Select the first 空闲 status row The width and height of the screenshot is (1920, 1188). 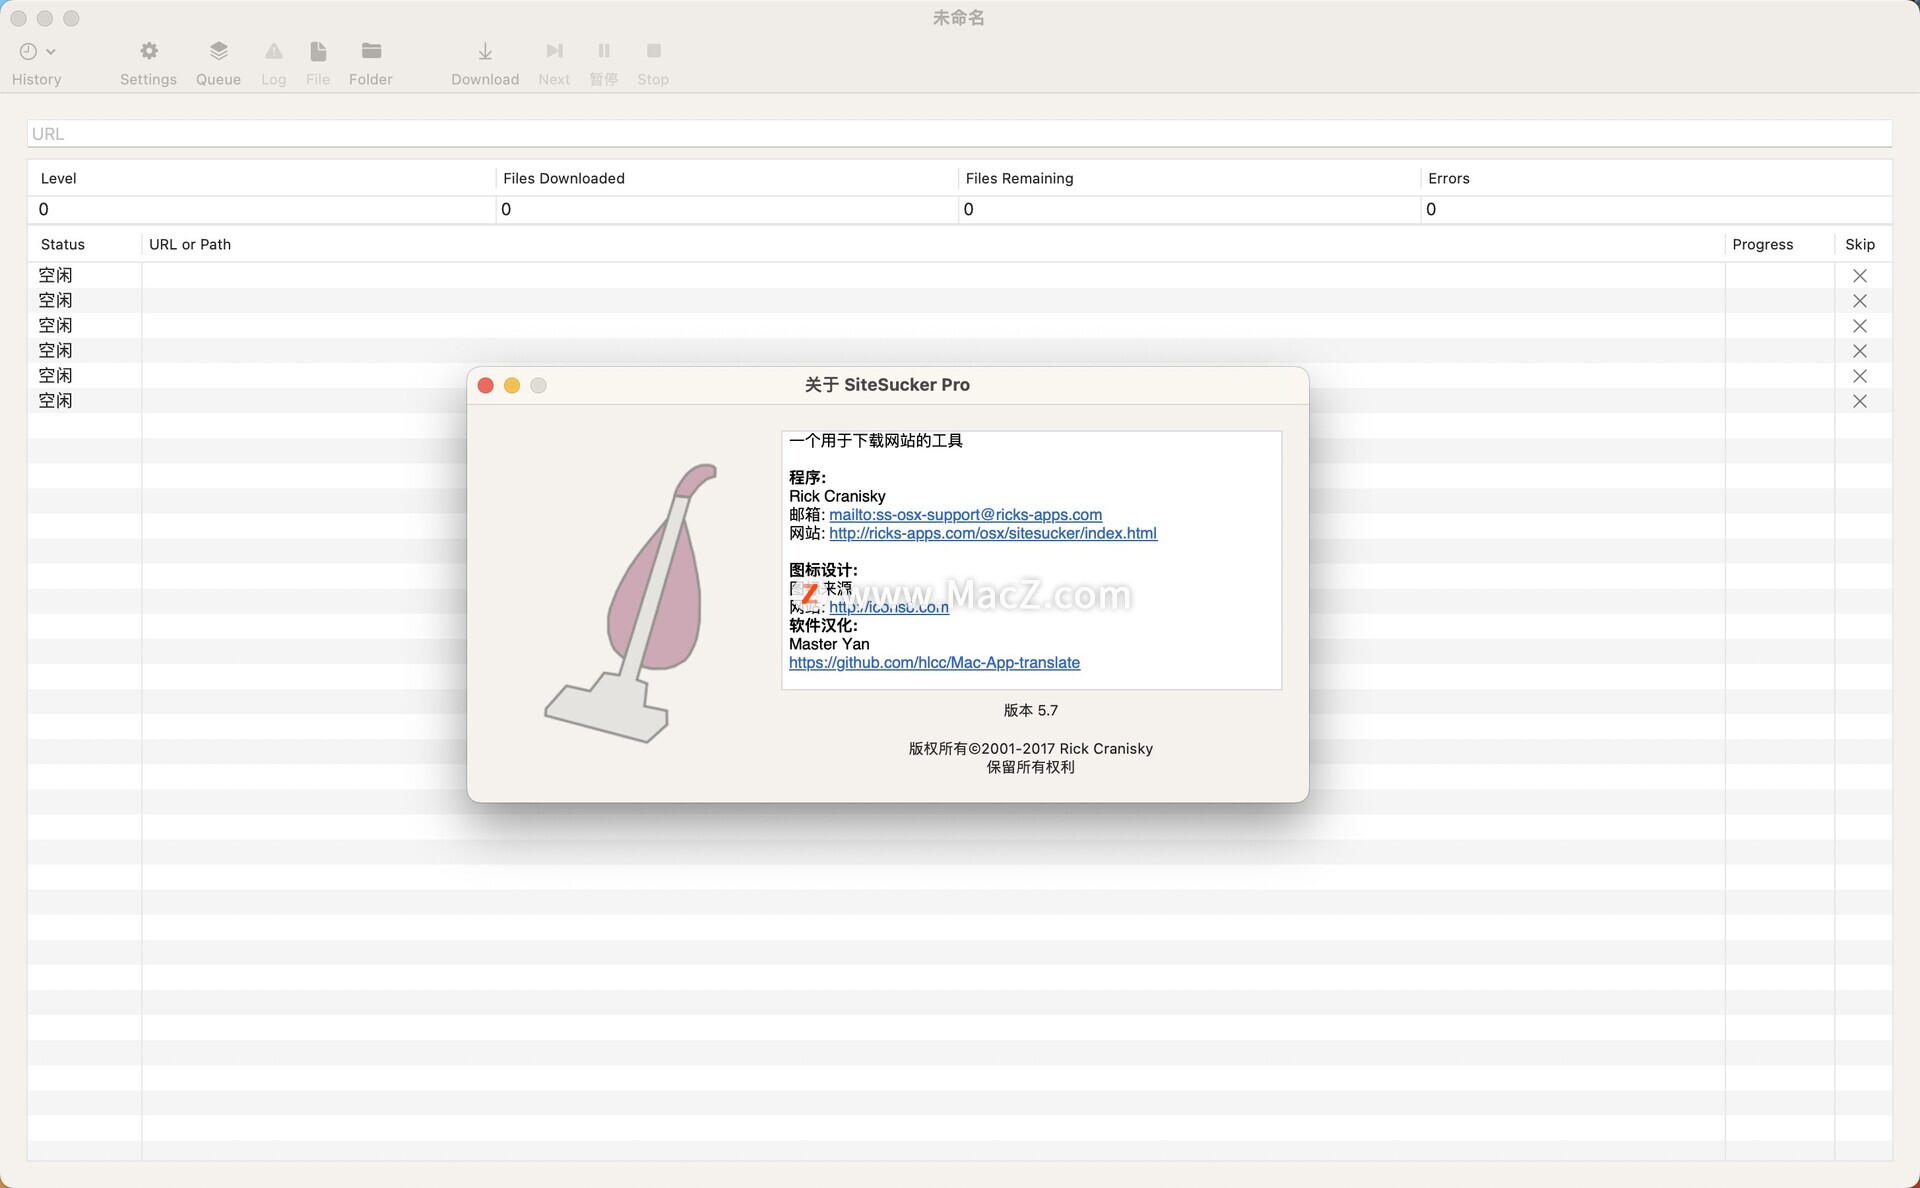click(55, 275)
